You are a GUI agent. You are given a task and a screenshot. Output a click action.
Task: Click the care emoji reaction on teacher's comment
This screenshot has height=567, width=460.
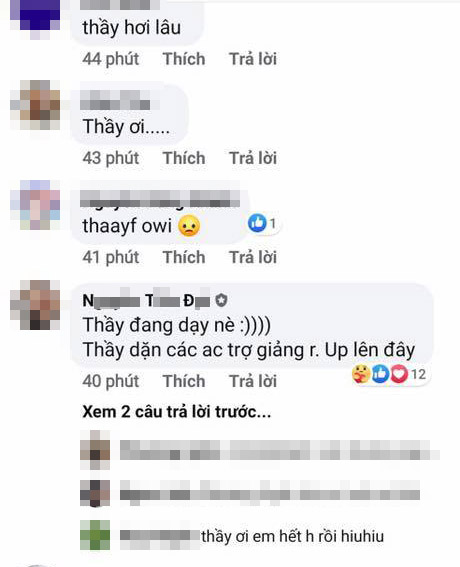pos(361,374)
